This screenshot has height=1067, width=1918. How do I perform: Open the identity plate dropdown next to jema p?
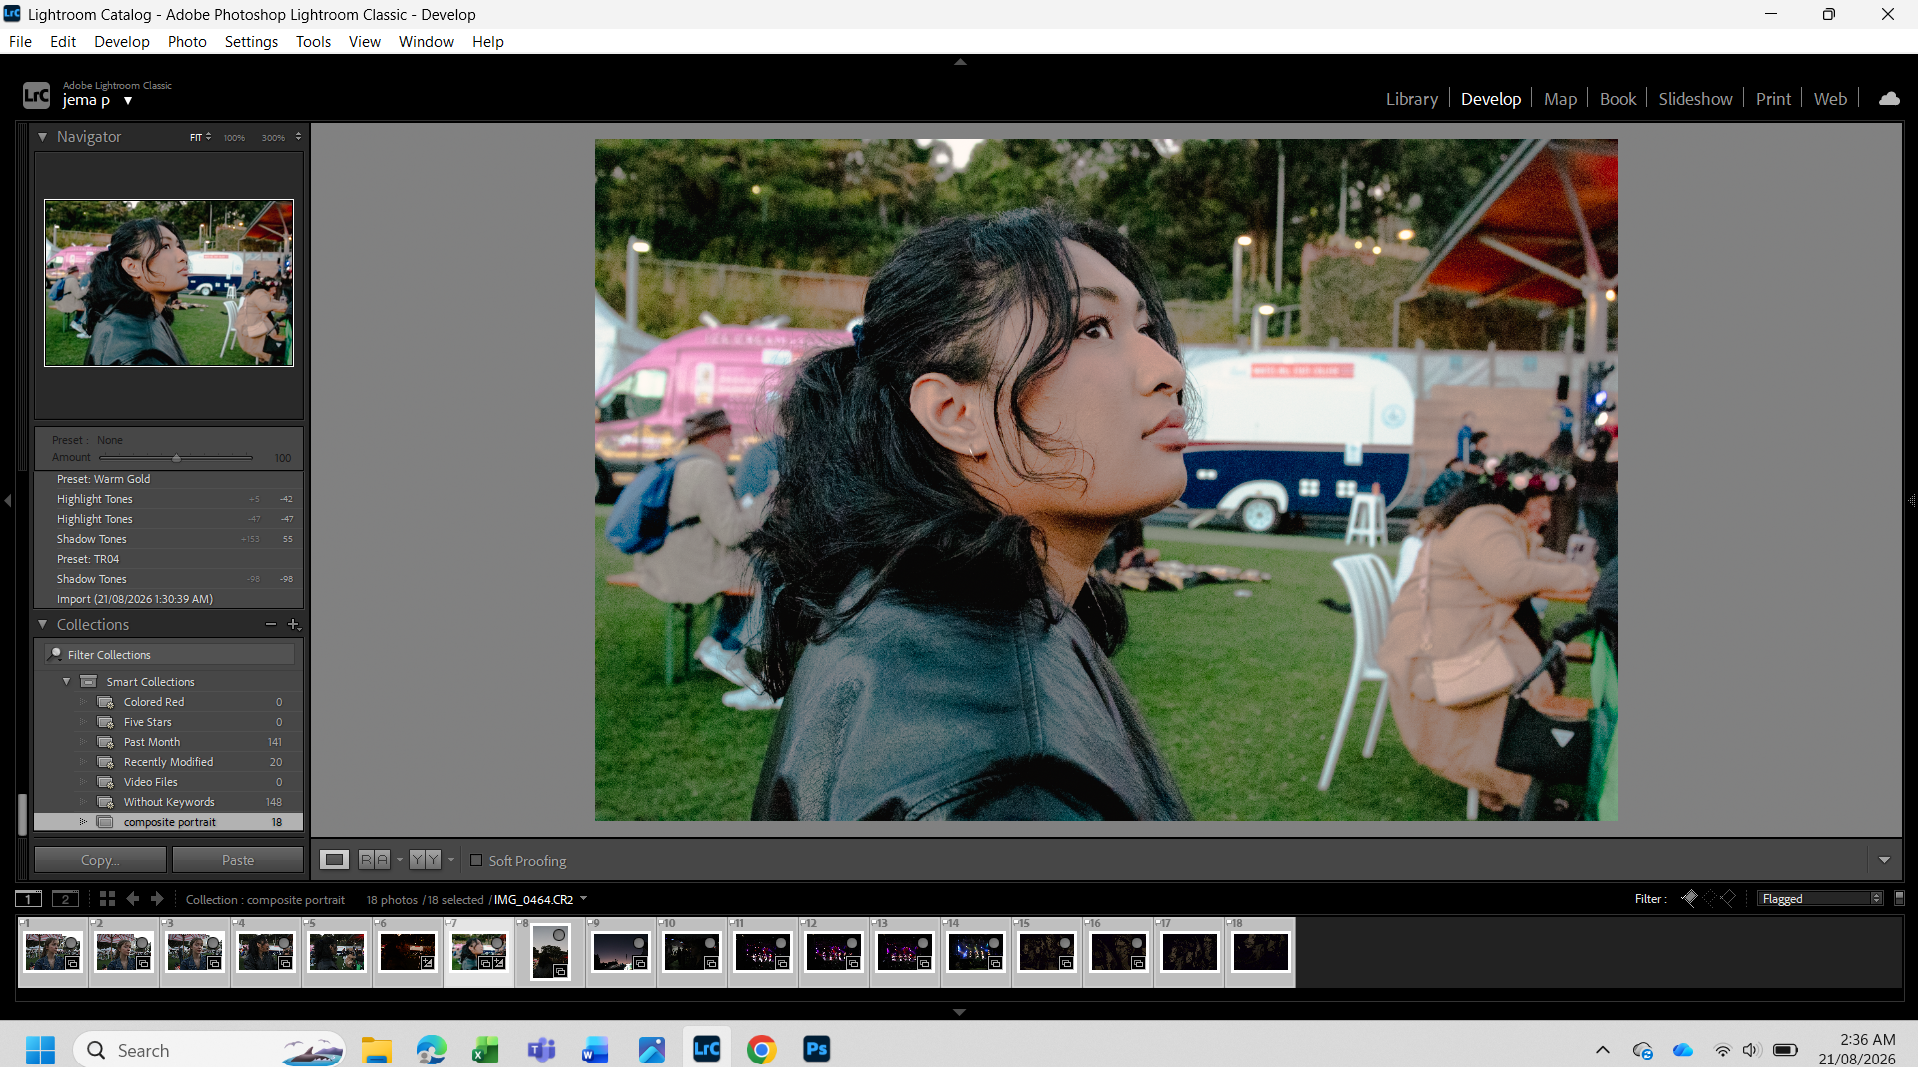point(128,101)
